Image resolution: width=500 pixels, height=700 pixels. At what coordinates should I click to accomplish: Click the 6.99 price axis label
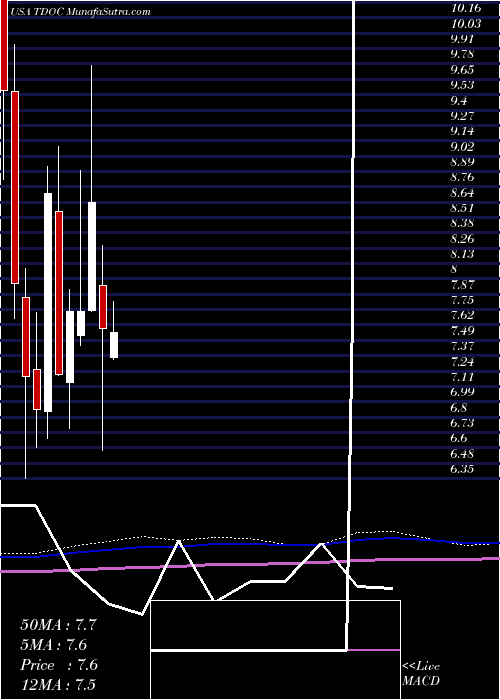click(x=462, y=392)
